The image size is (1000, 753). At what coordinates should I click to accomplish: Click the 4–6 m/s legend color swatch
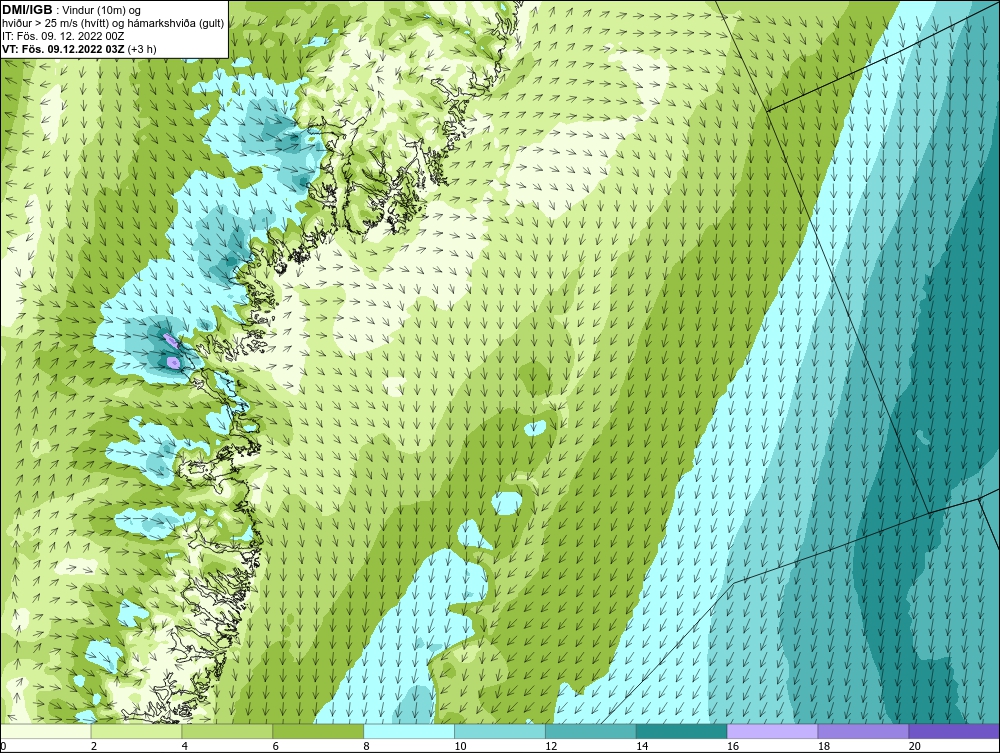point(228,731)
